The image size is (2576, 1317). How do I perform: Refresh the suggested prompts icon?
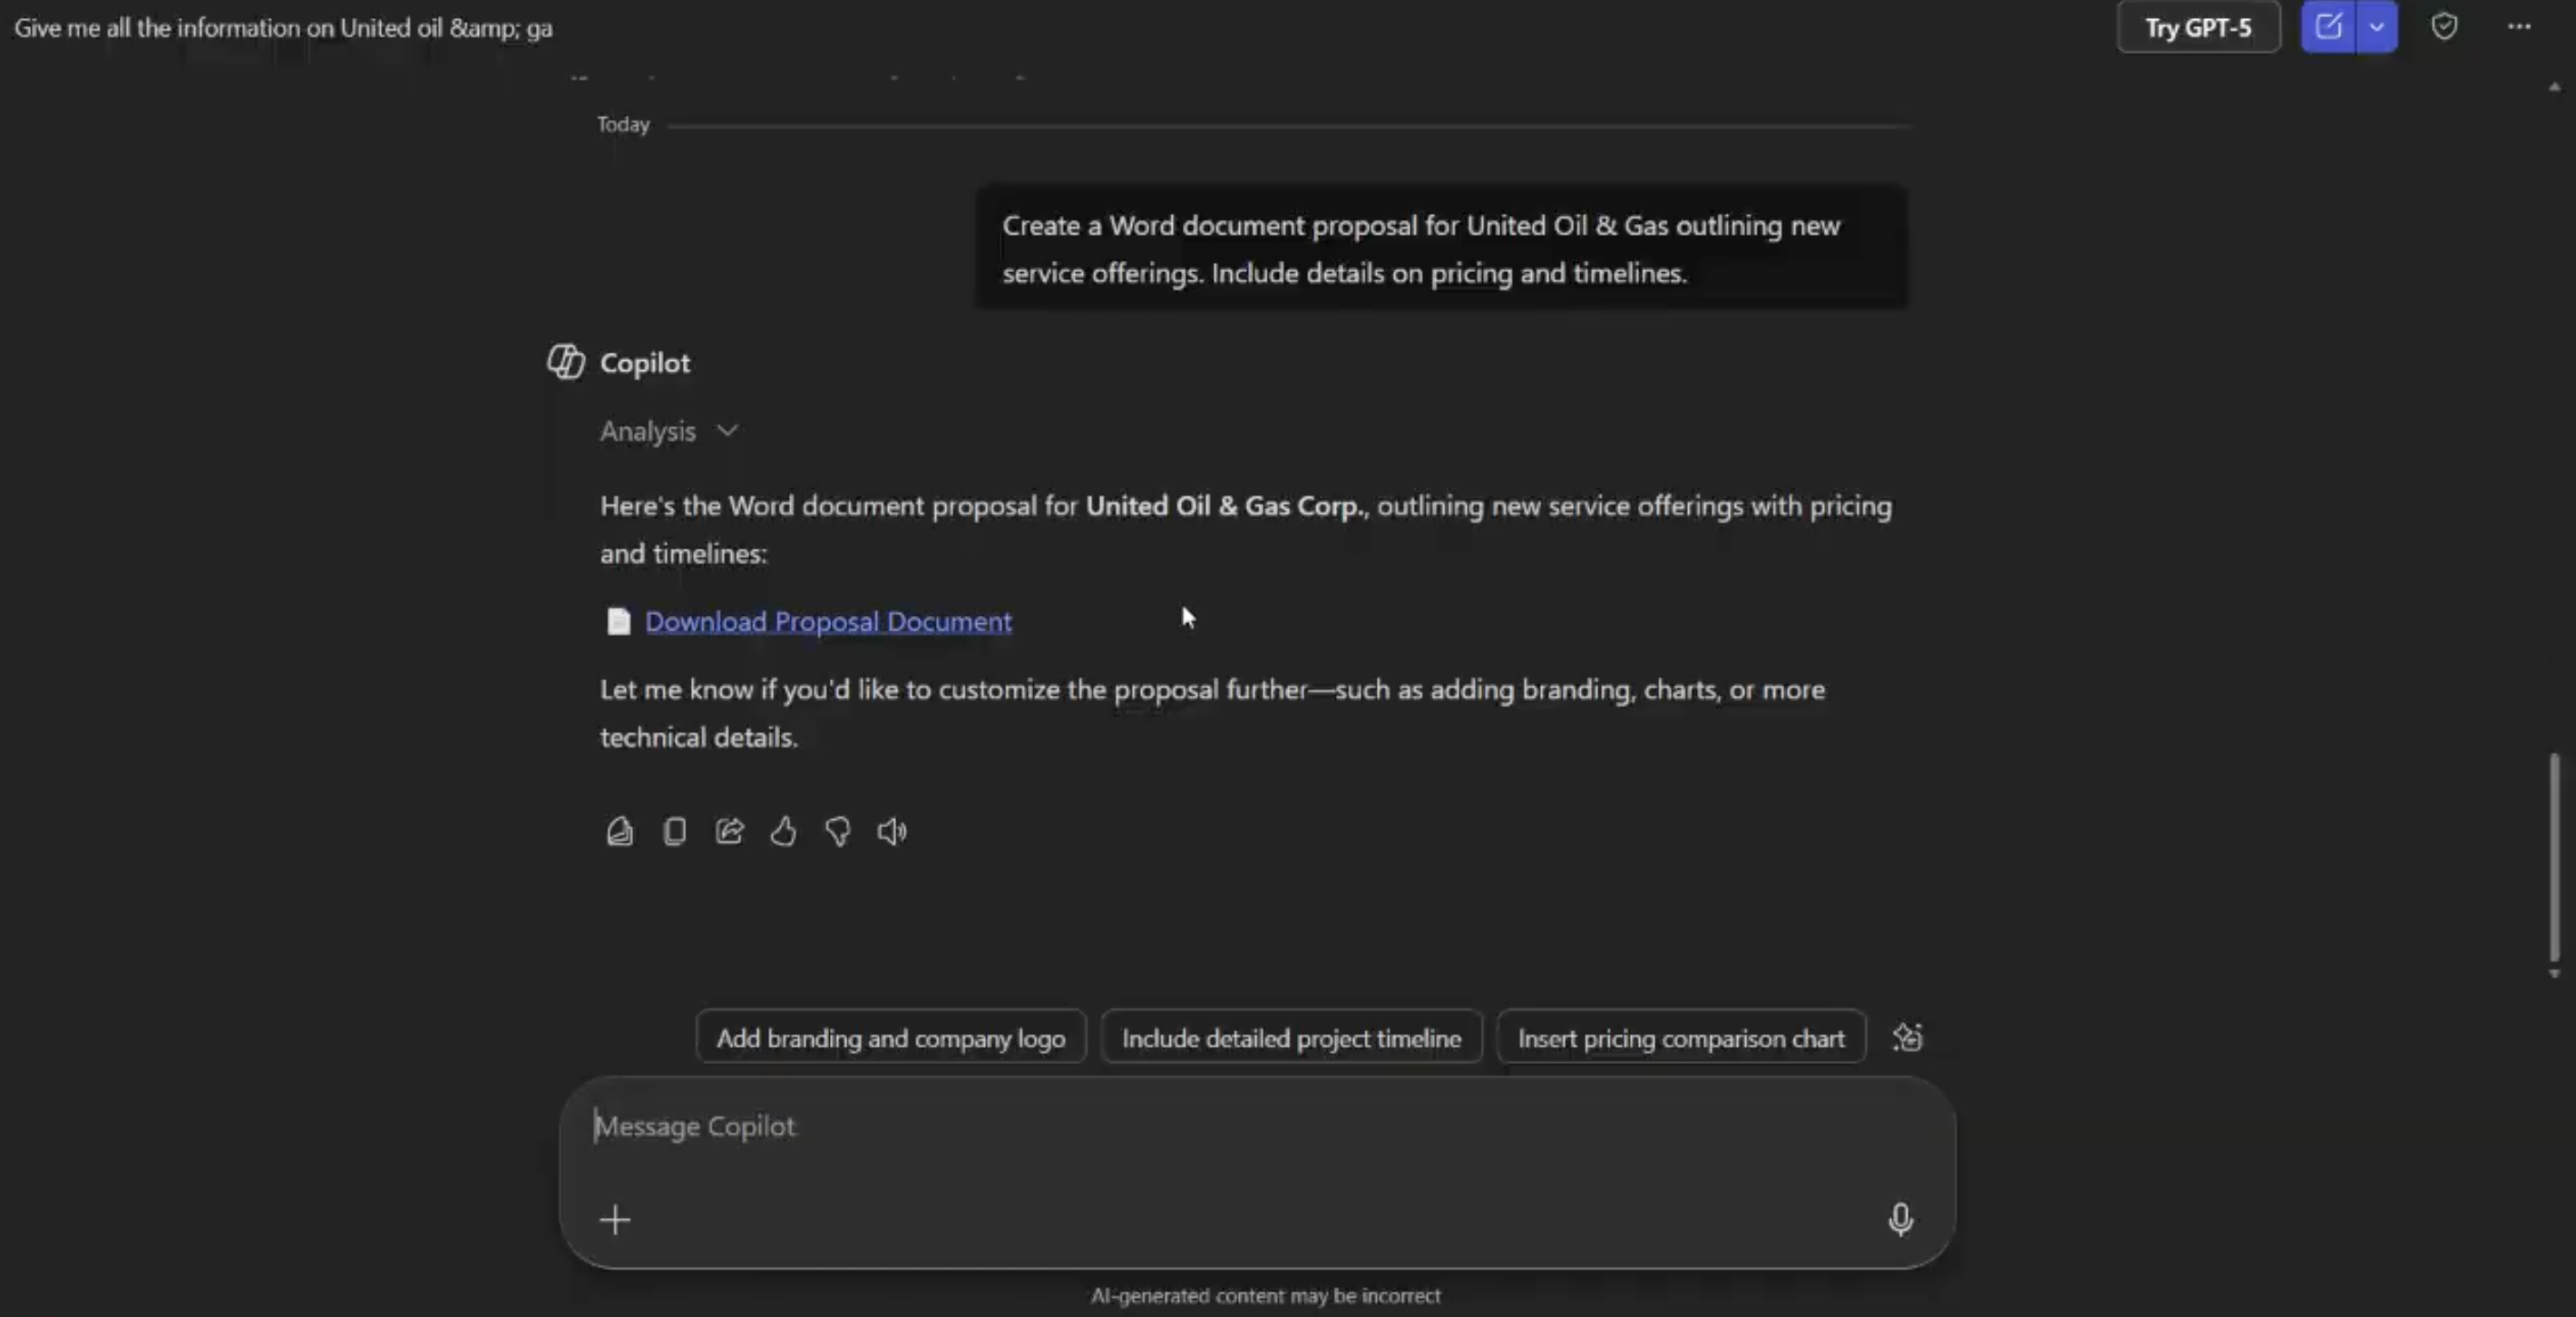click(1907, 1037)
